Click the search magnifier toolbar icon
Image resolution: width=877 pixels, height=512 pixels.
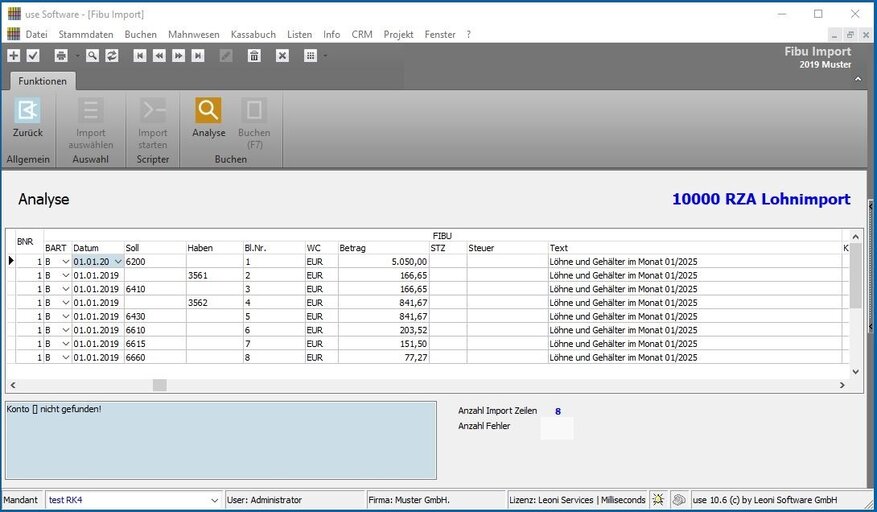92,56
